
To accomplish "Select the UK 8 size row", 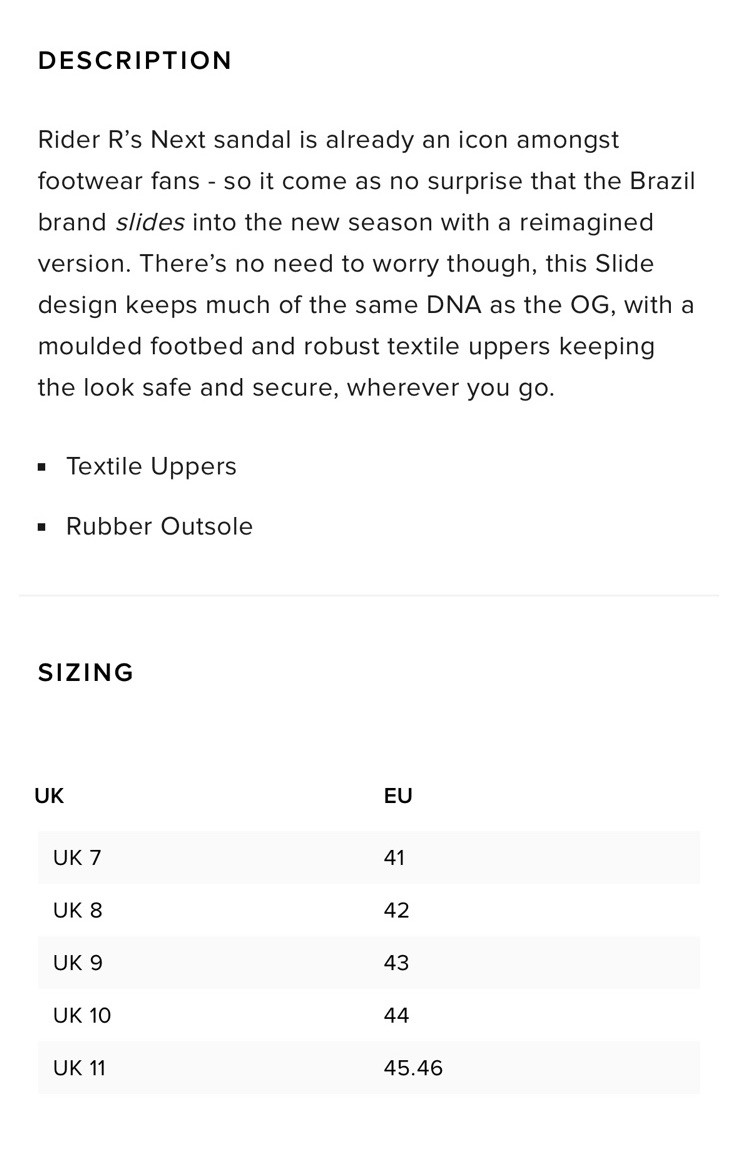I will [x=369, y=910].
